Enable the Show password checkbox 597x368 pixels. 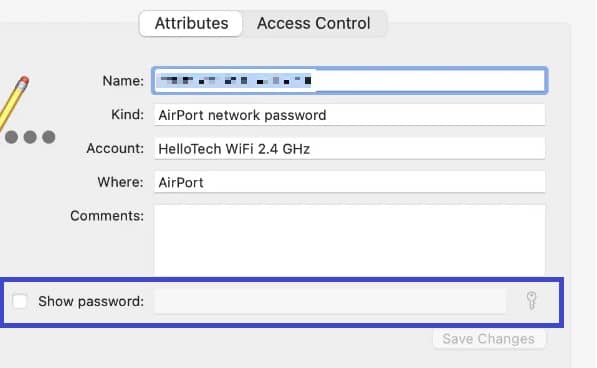coord(19,301)
